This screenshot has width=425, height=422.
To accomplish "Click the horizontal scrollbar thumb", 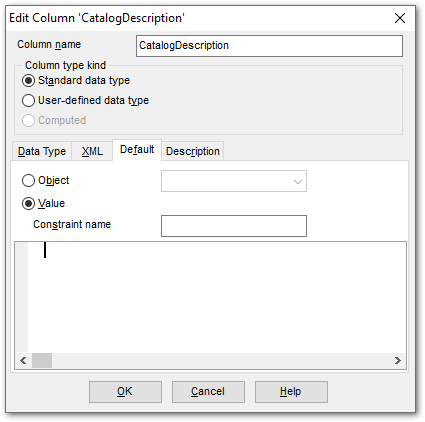I will click(x=42, y=360).
